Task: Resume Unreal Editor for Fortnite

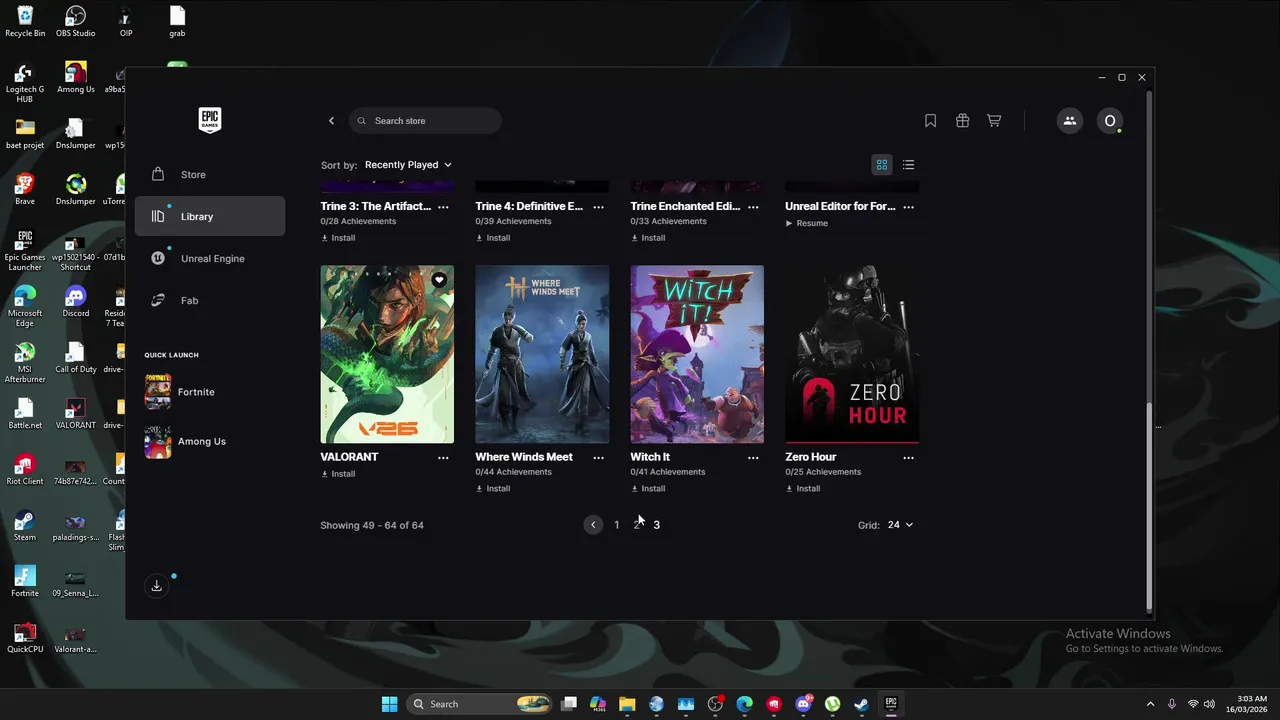Action: (807, 223)
